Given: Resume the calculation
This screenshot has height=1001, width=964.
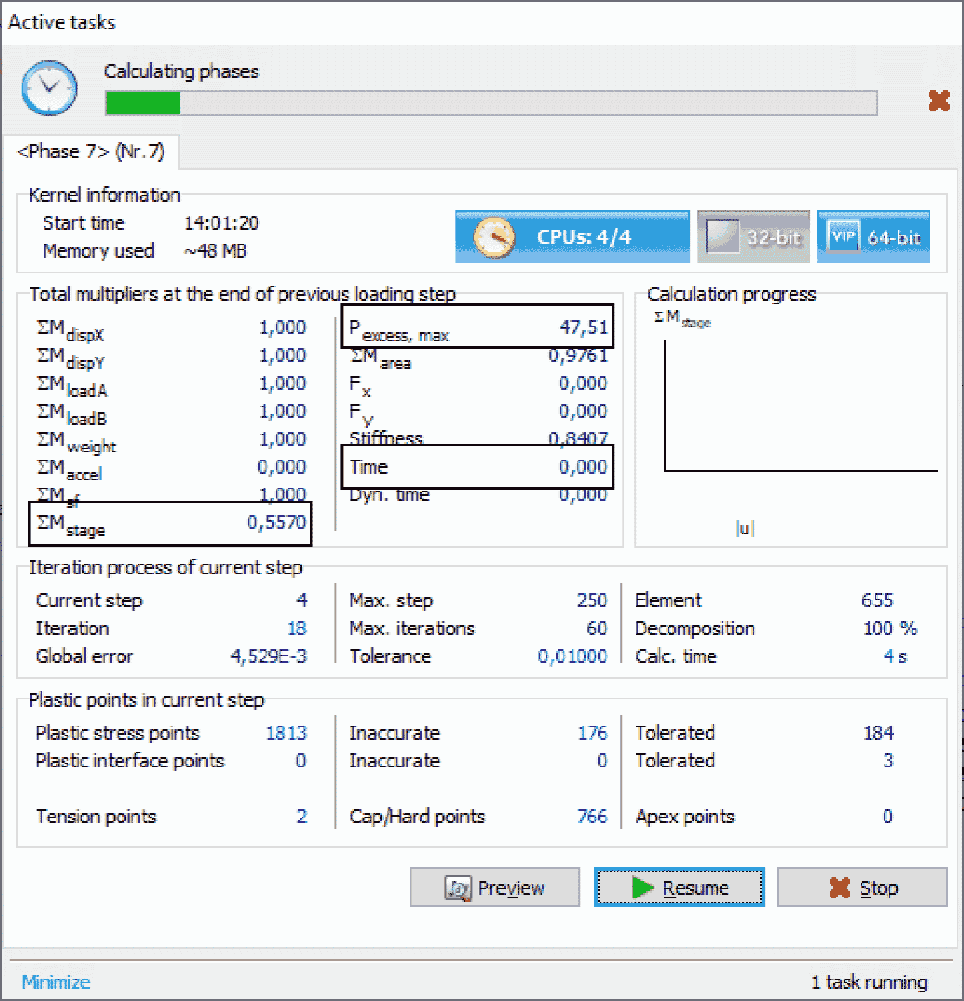Looking at the screenshot, I should click(679, 887).
